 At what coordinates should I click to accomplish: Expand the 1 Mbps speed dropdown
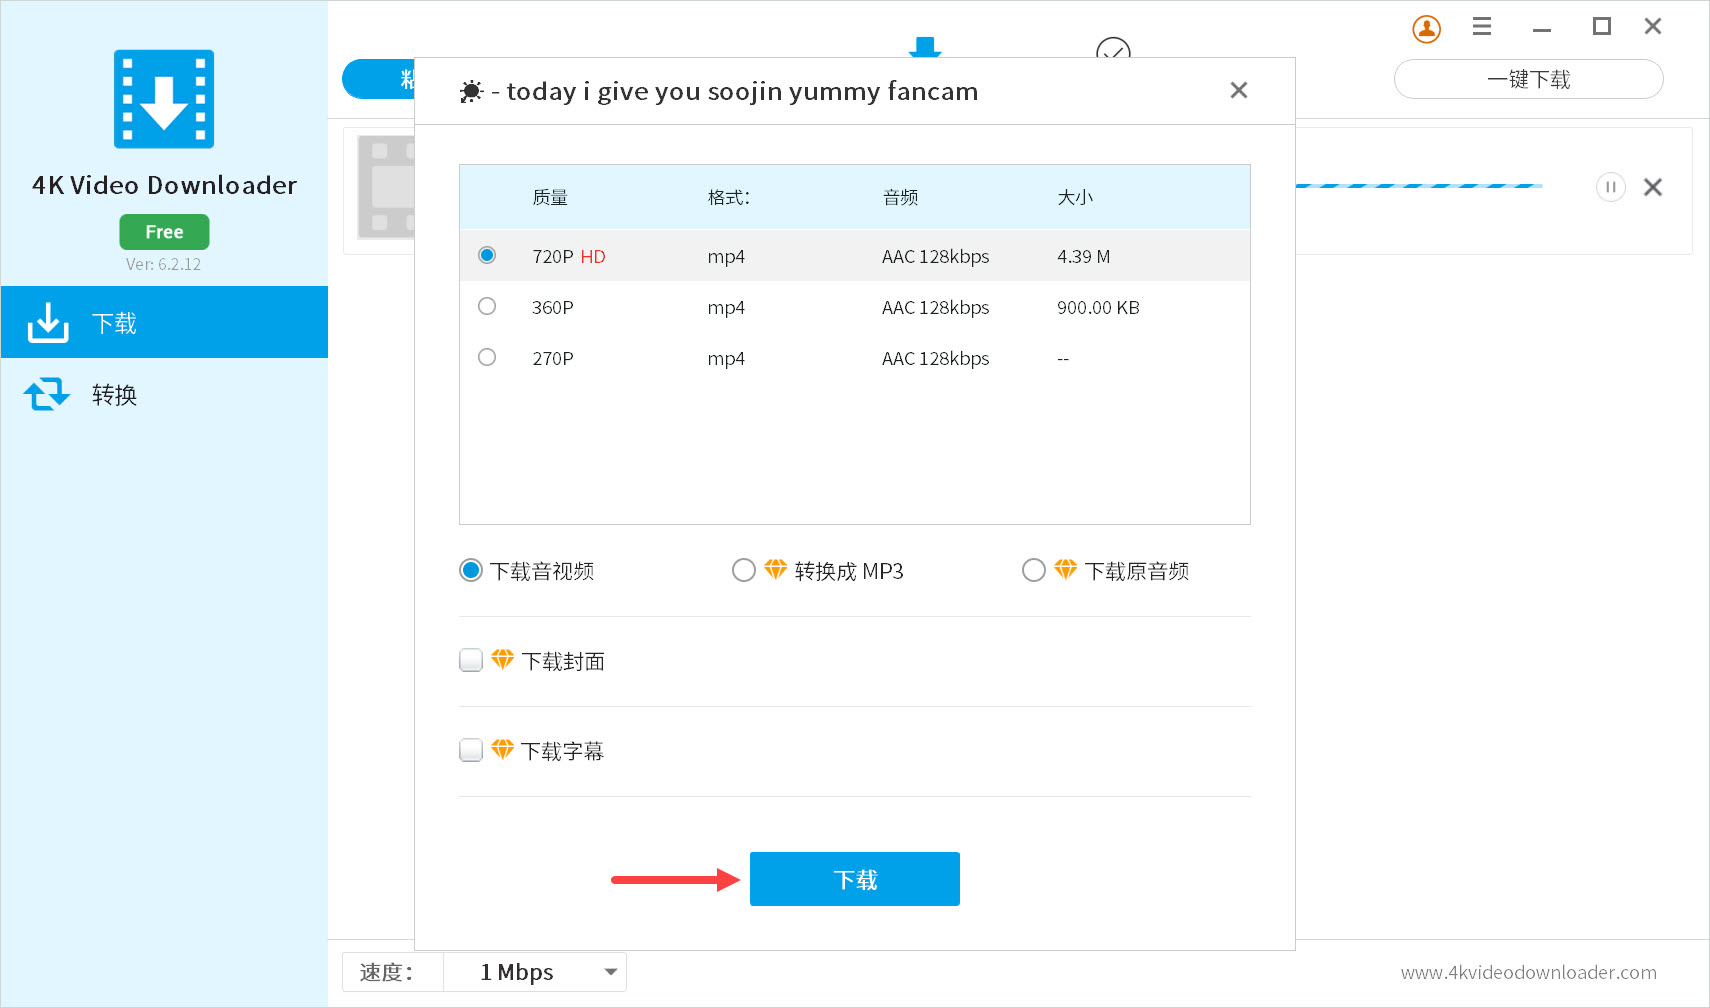tap(535, 972)
